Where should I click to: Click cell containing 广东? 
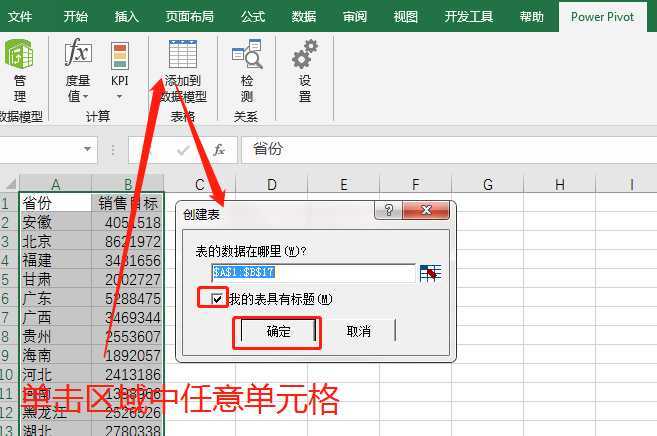click(55, 298)
